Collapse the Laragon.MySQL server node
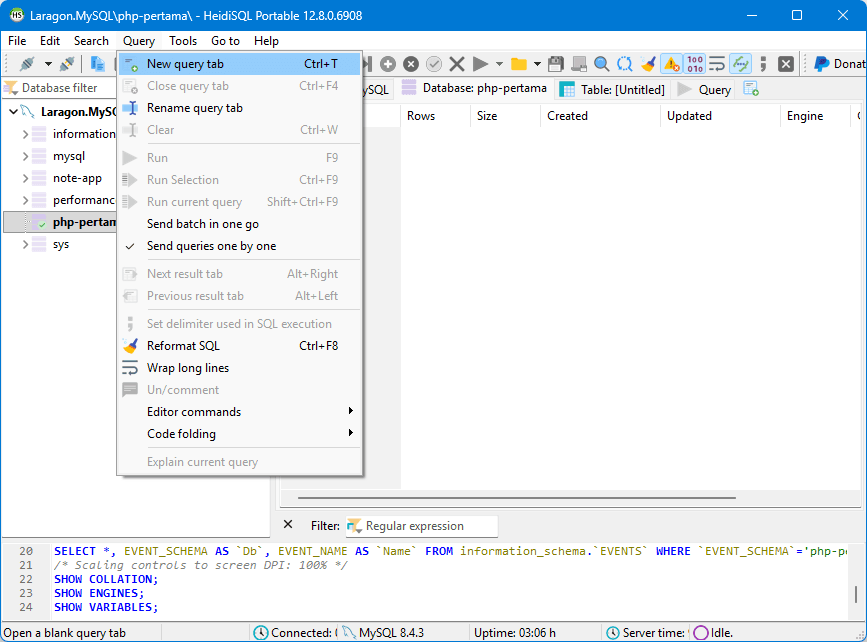Viewport: 867px width, 642px height. pyautogui.click(x=10, y=110)
